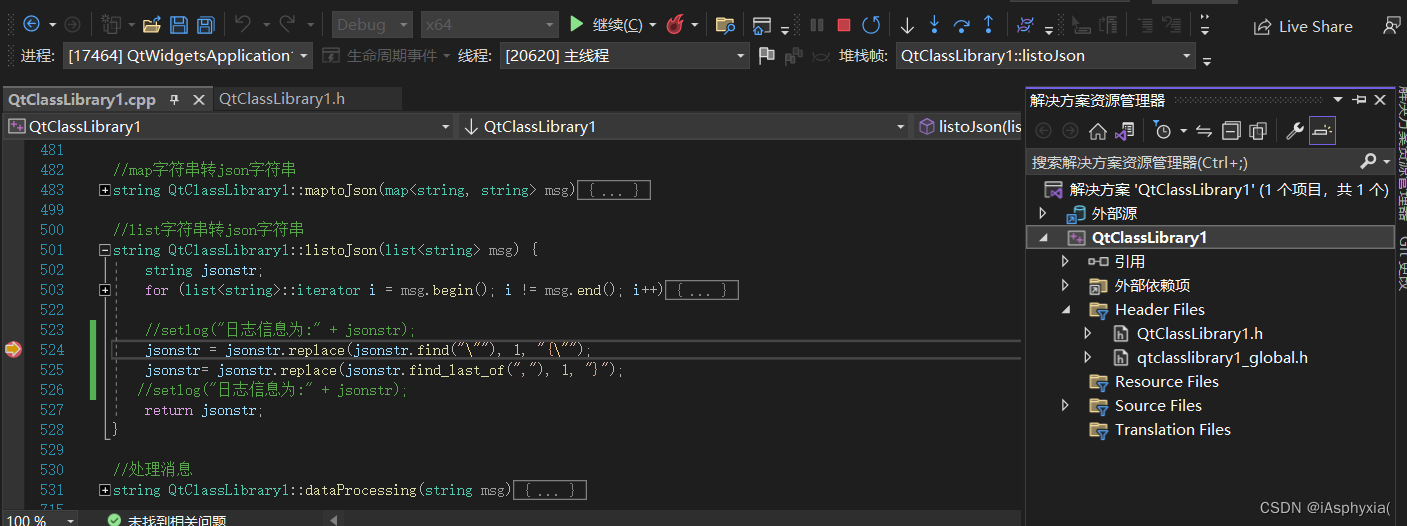Open dropdown arrow next to Continue button
The height and width of the screenshot is (526, 1407).
tap(653, 25)
